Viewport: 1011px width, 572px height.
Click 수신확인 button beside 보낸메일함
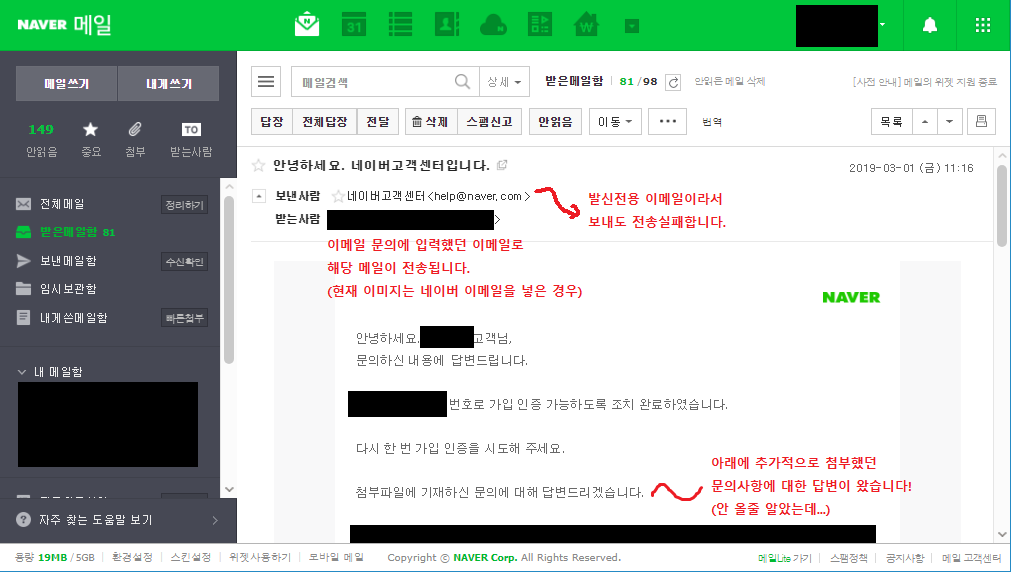pos(184,261)
